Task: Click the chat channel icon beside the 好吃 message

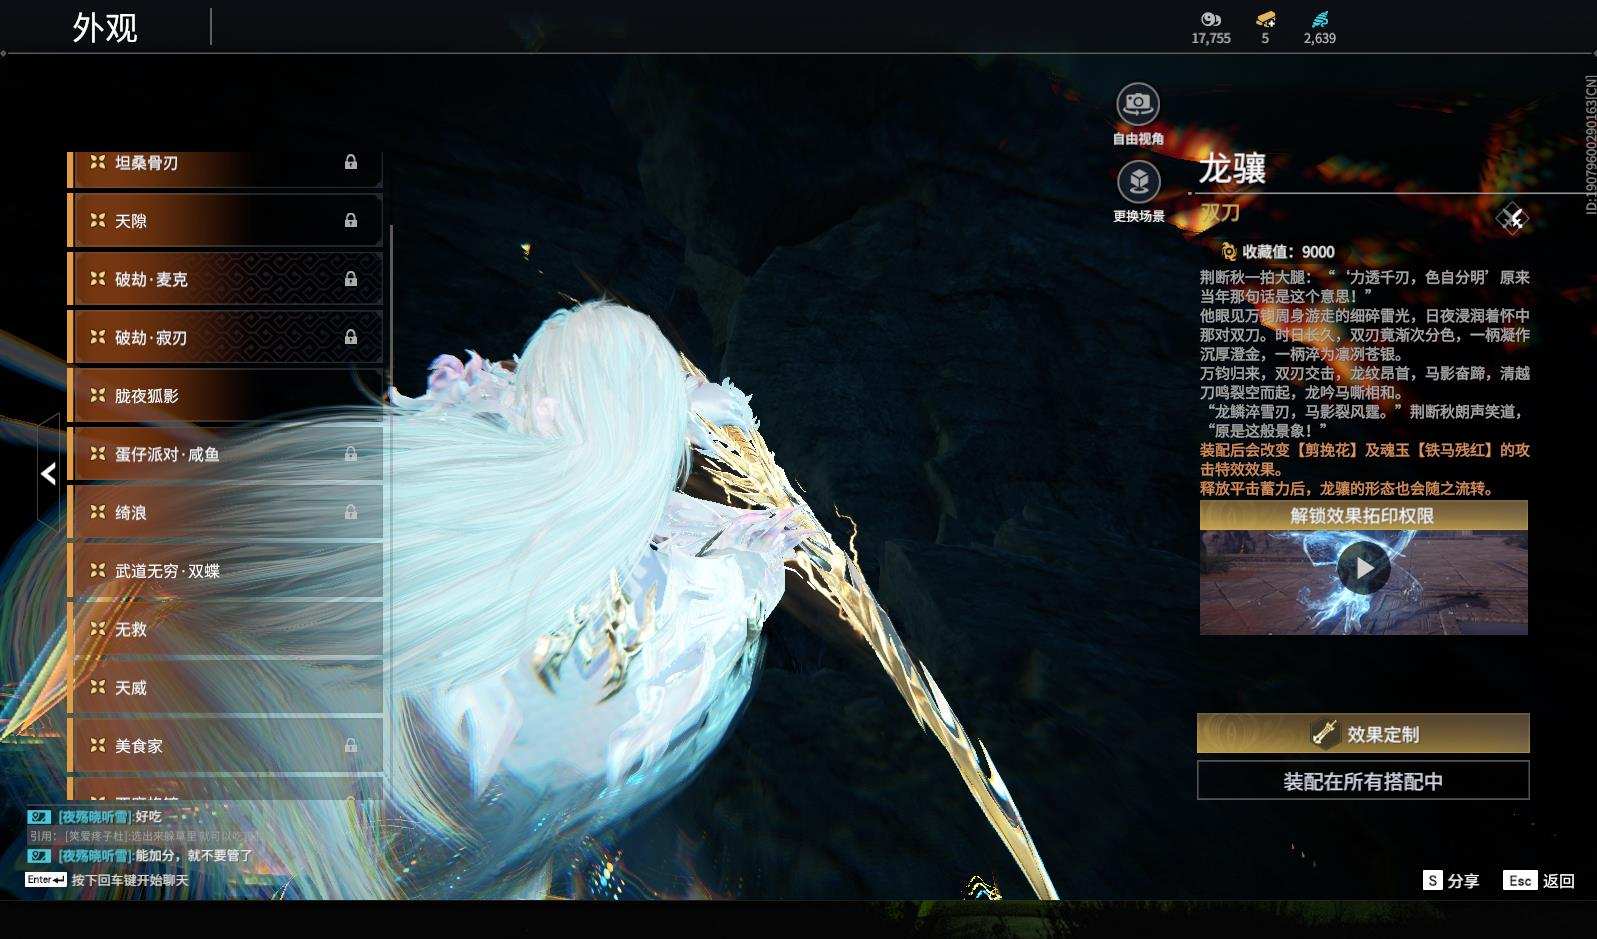Action: point(39,817)
